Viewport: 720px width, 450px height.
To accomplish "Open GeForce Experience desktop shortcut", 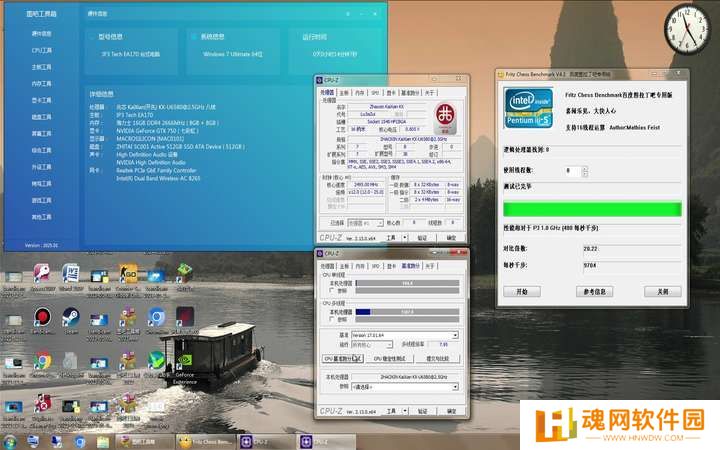I will point(185,361).
